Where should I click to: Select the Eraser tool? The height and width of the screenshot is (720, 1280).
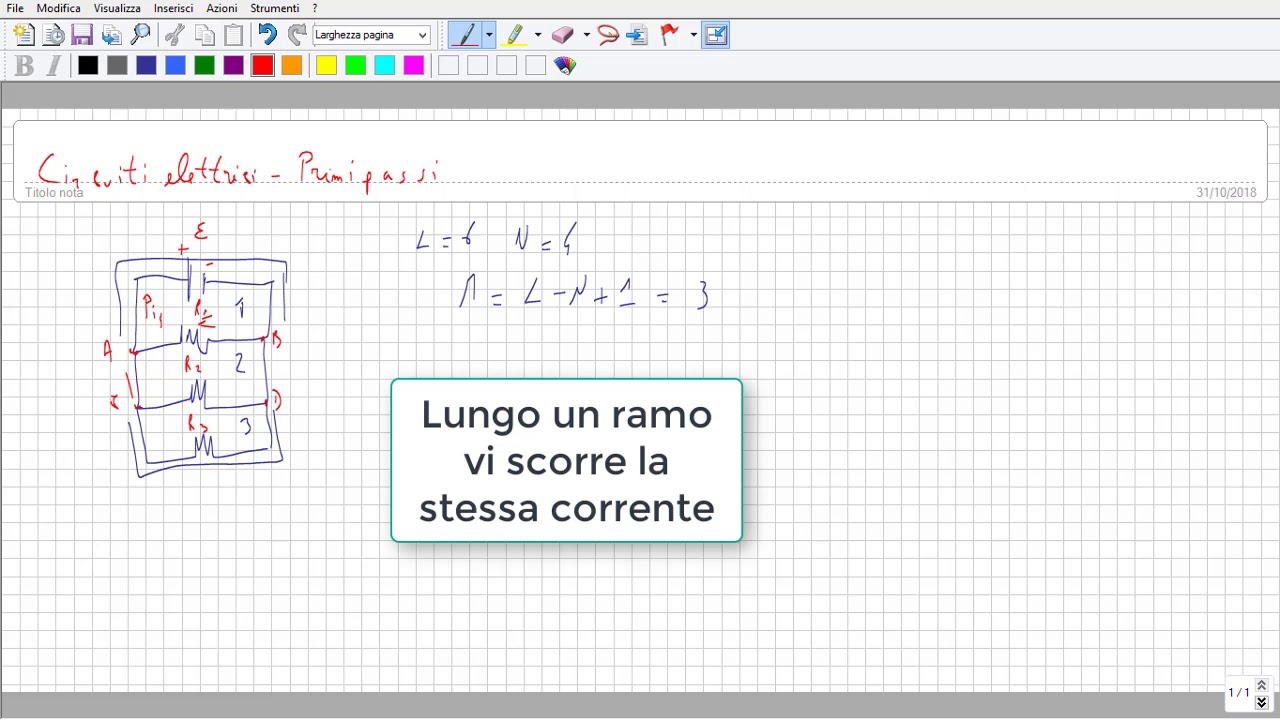(x=562, y=35)
